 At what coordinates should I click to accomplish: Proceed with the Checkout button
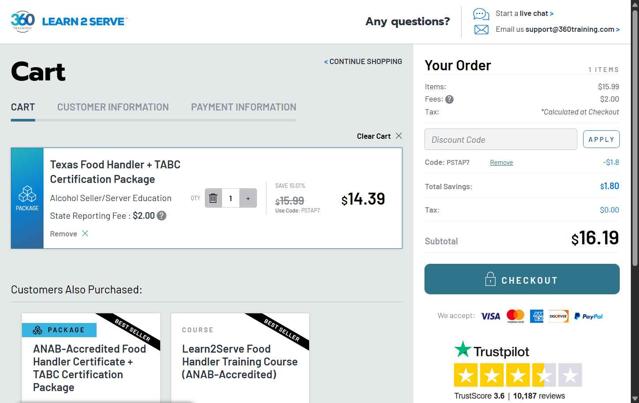(x=521, y=280)
